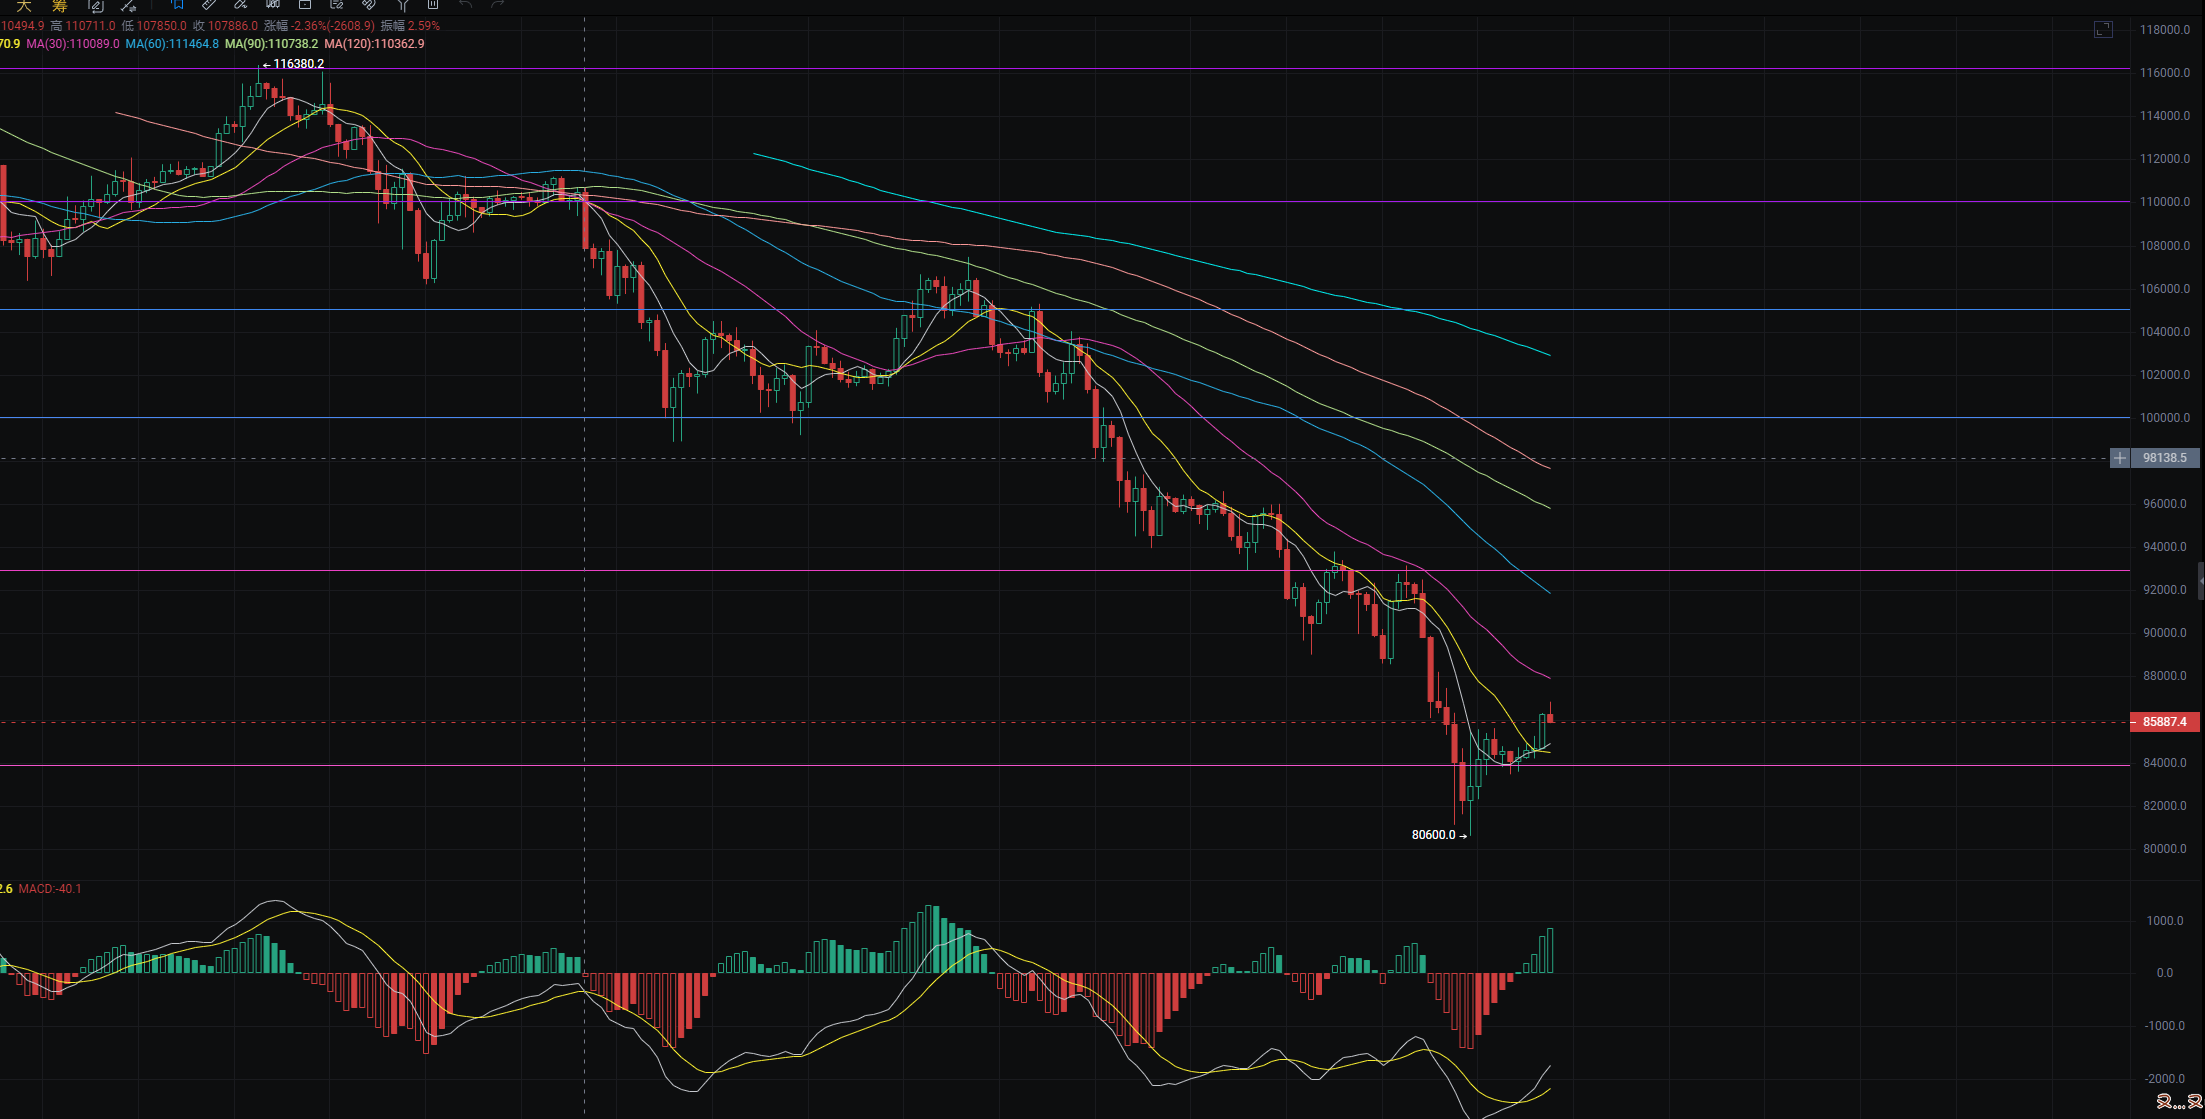Viewport: 2205px width, 1119px height.
Task: Click the chain link icon in the toolbar
Action: point(368,4)
